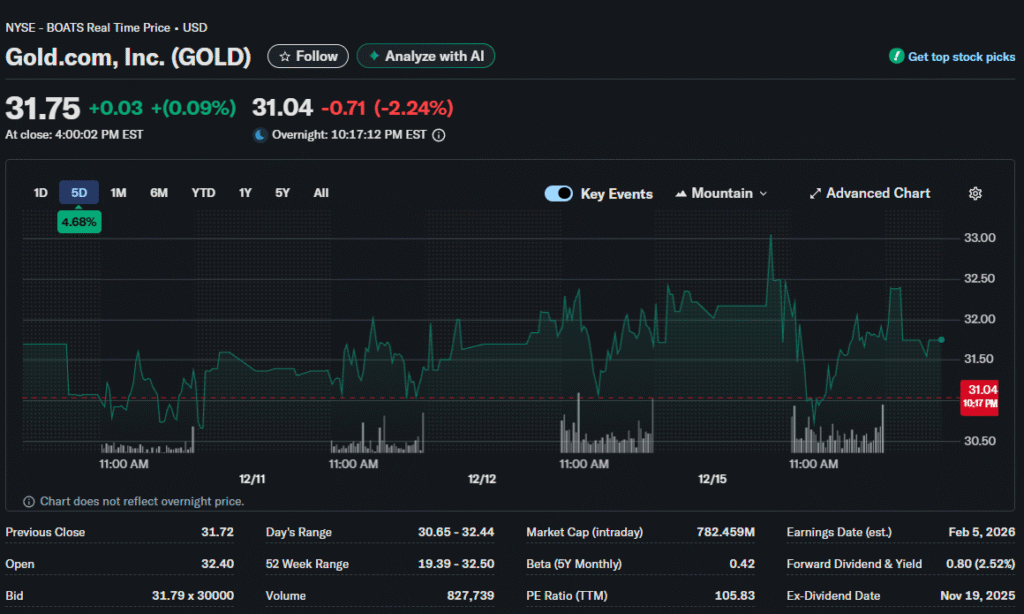This screenshot has width=1024, height=614.
Task: Show the All time range
Action: pos(321,193)
